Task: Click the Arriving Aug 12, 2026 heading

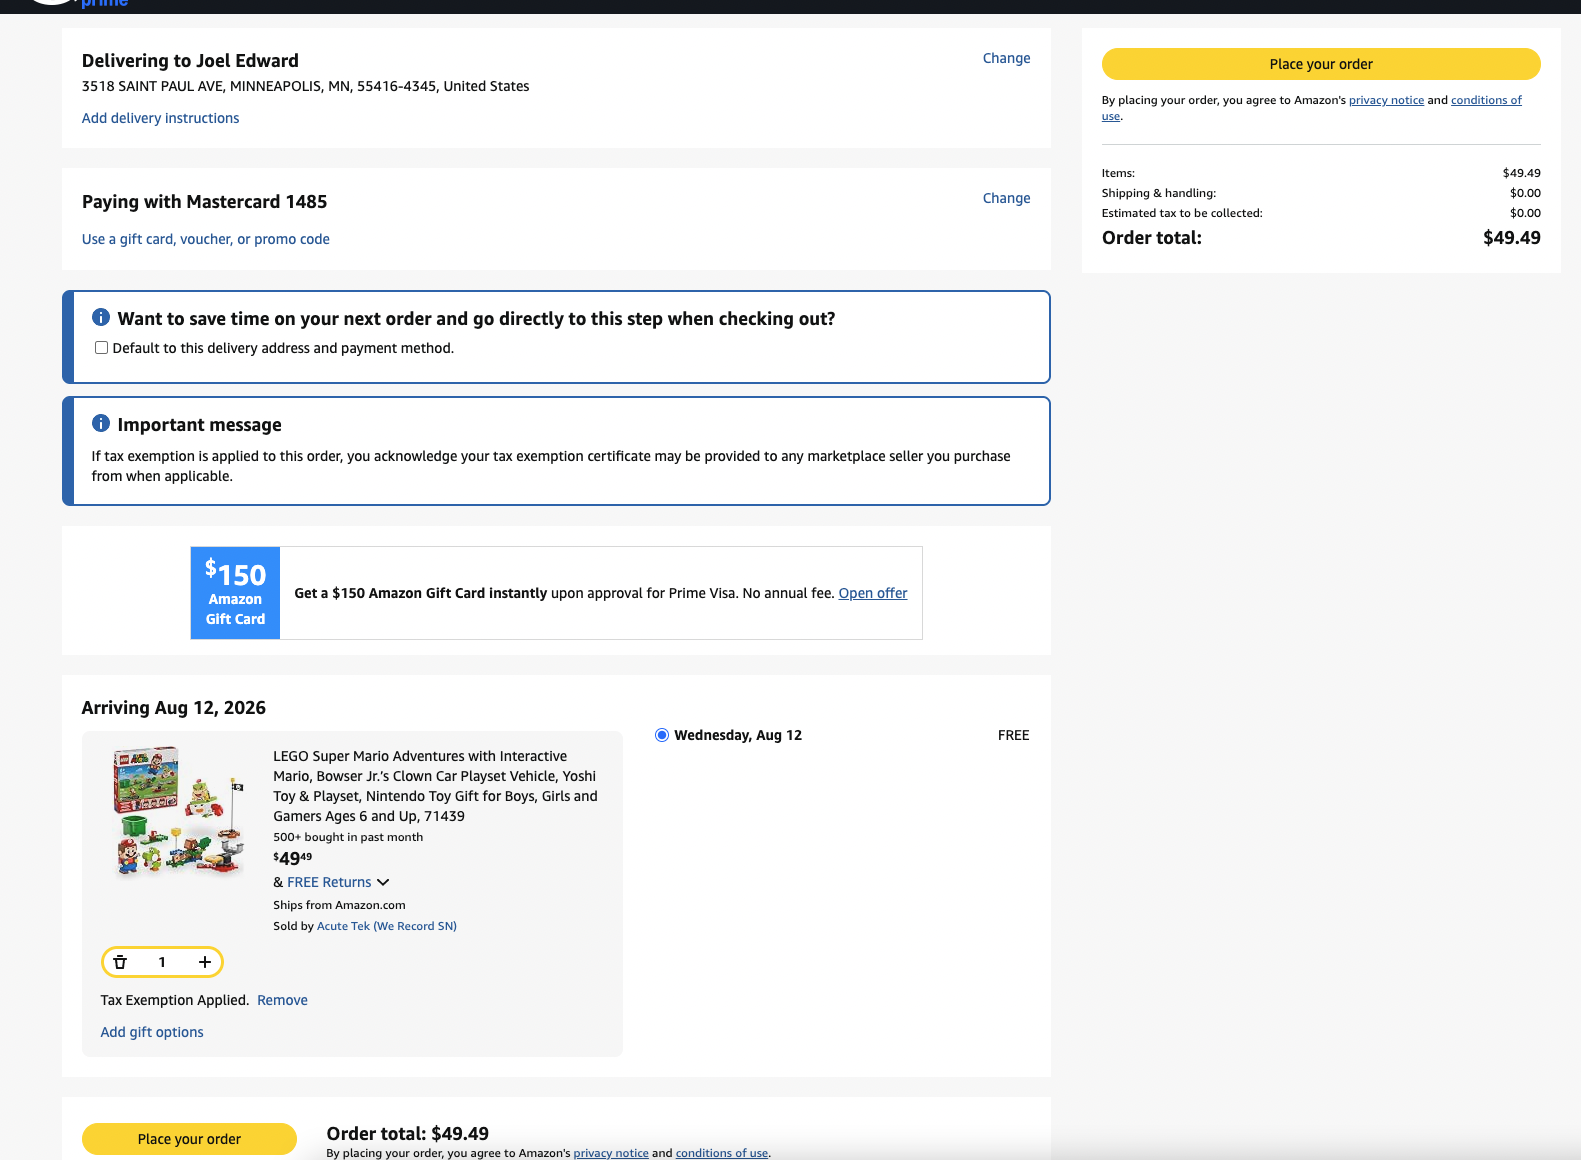Action: 174,708
